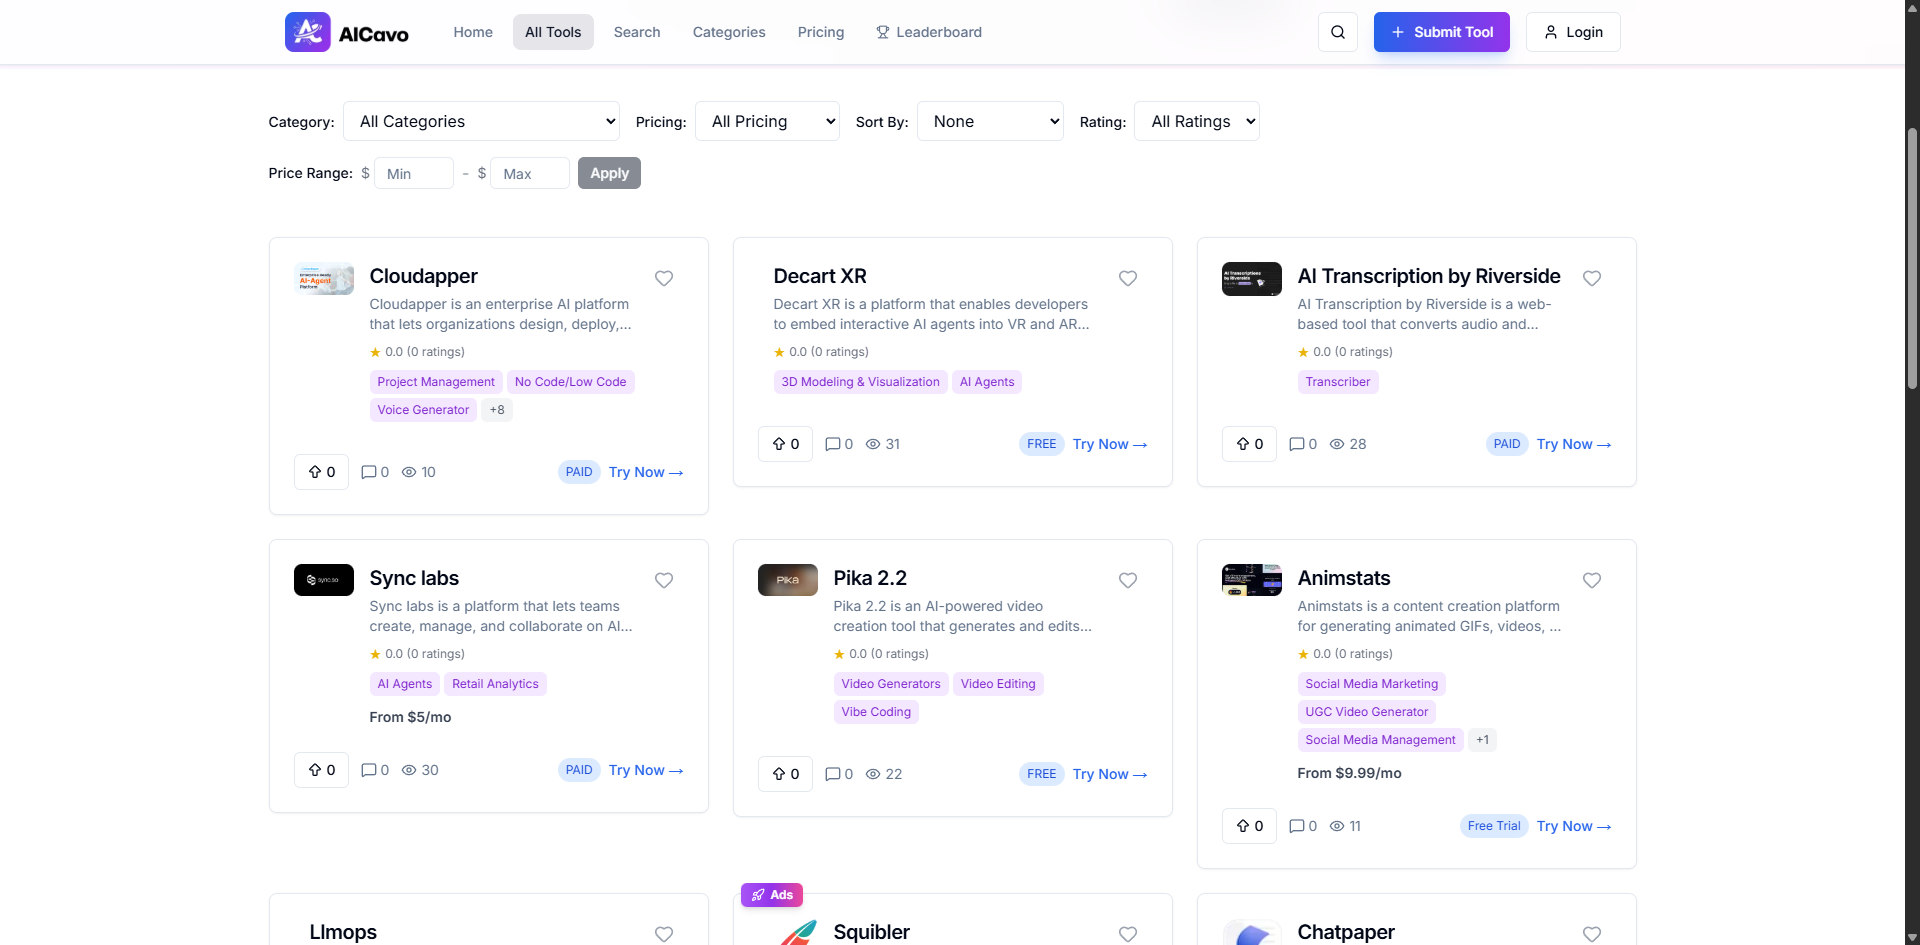Click the Cloudapper views eye icon
The width and height of the screenshot is (1920, 945).
click(x=409, y=472)
